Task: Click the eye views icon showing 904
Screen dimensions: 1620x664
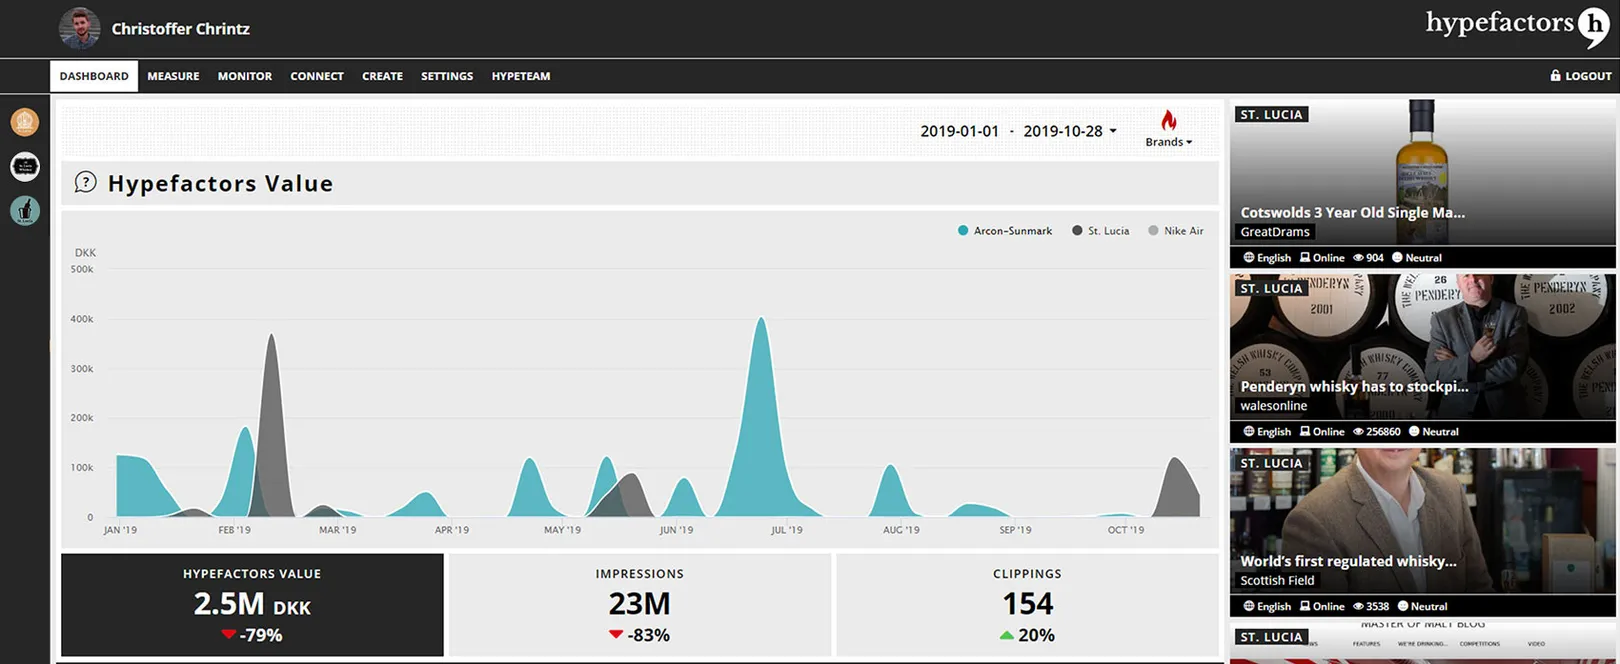Action: [x=1358, y=257]
